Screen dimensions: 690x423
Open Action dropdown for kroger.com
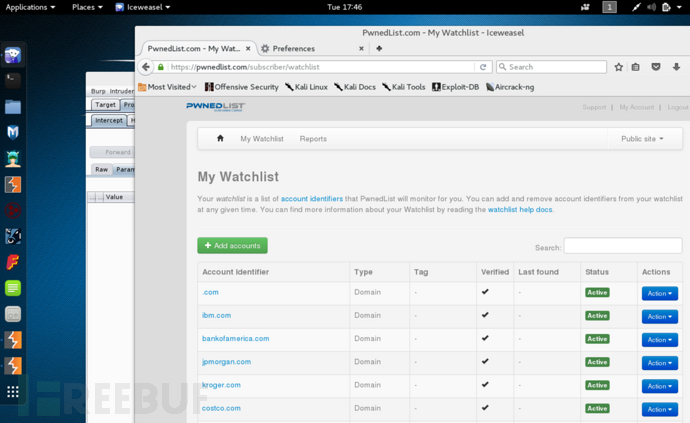pos(660,386)
